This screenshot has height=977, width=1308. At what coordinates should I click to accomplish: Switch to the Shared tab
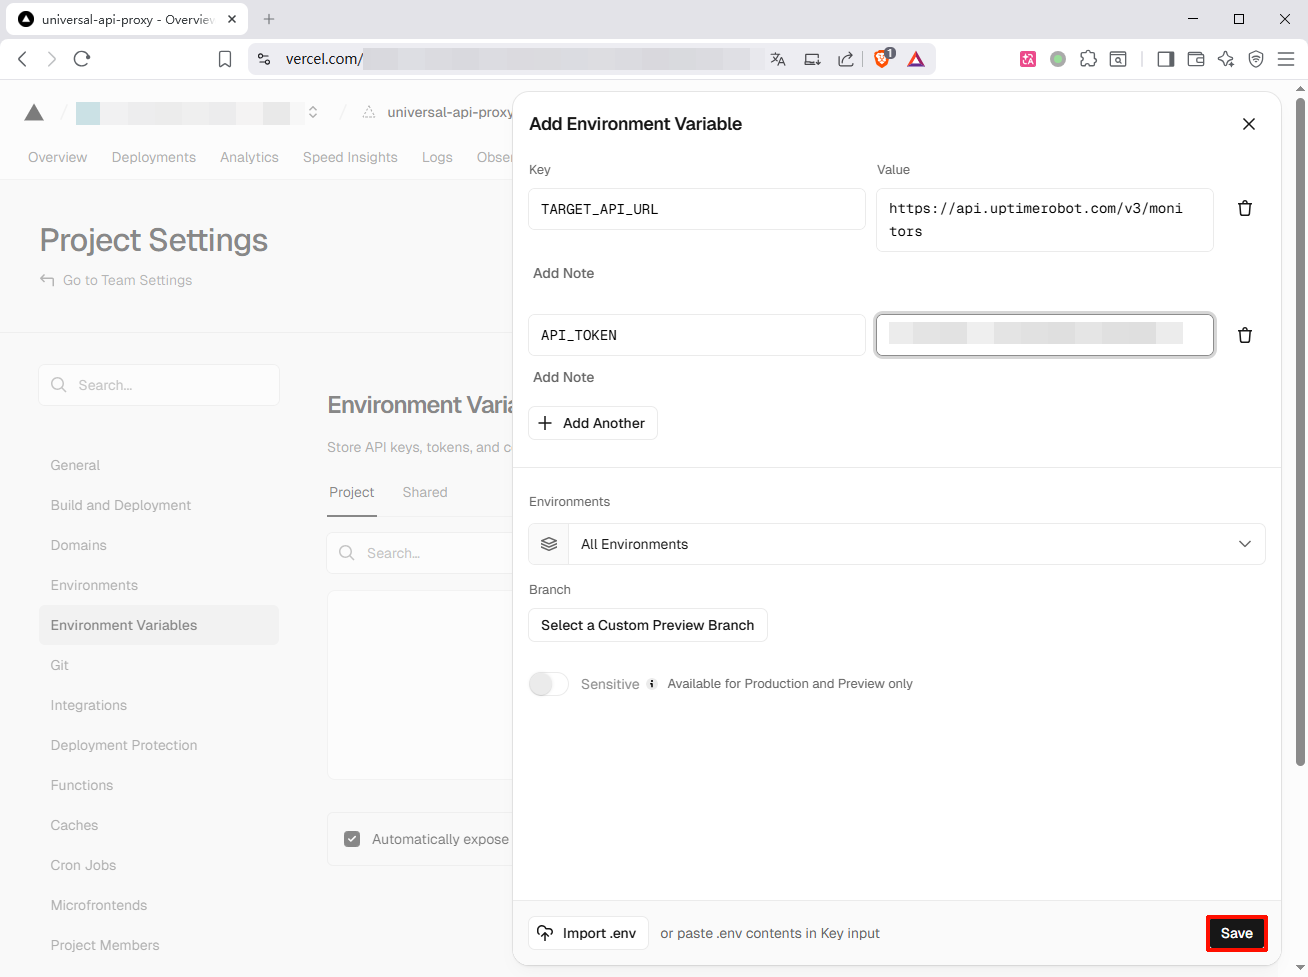coord(425,492)
